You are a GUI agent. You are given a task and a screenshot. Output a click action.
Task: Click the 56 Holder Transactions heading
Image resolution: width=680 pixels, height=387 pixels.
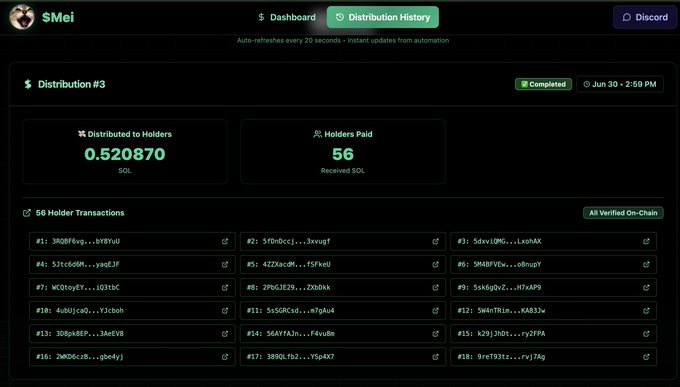click(80, 213)
